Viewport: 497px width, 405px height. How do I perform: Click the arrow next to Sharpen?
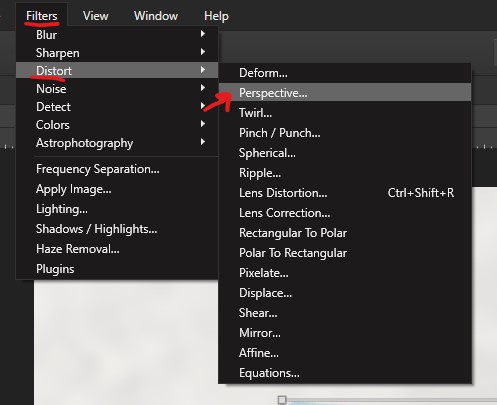click(x=203, y=52)
